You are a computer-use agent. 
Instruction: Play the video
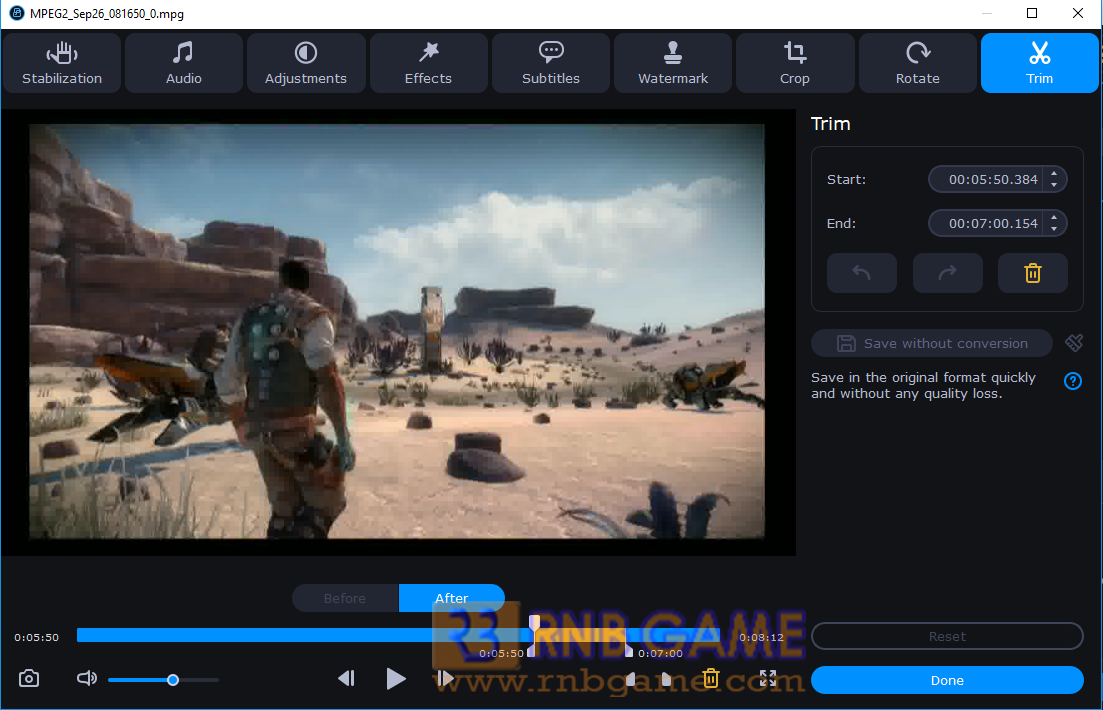click(396, 678)
